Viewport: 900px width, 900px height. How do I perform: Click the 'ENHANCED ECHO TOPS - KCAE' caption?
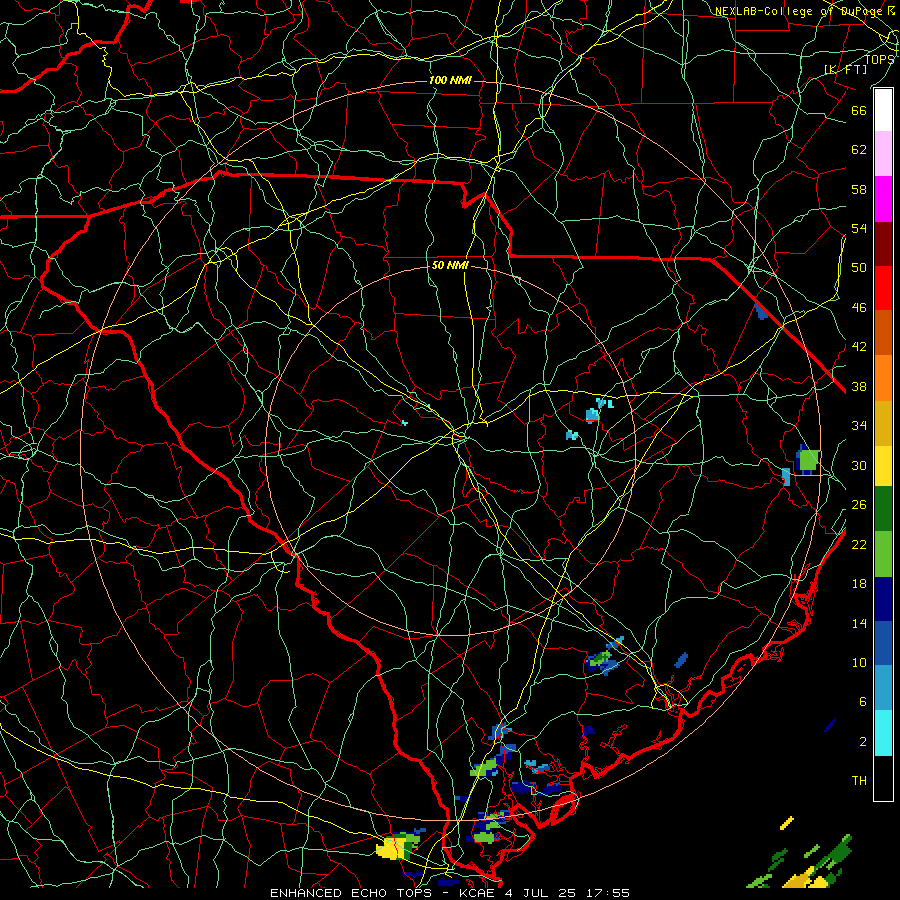coord(382,893)
